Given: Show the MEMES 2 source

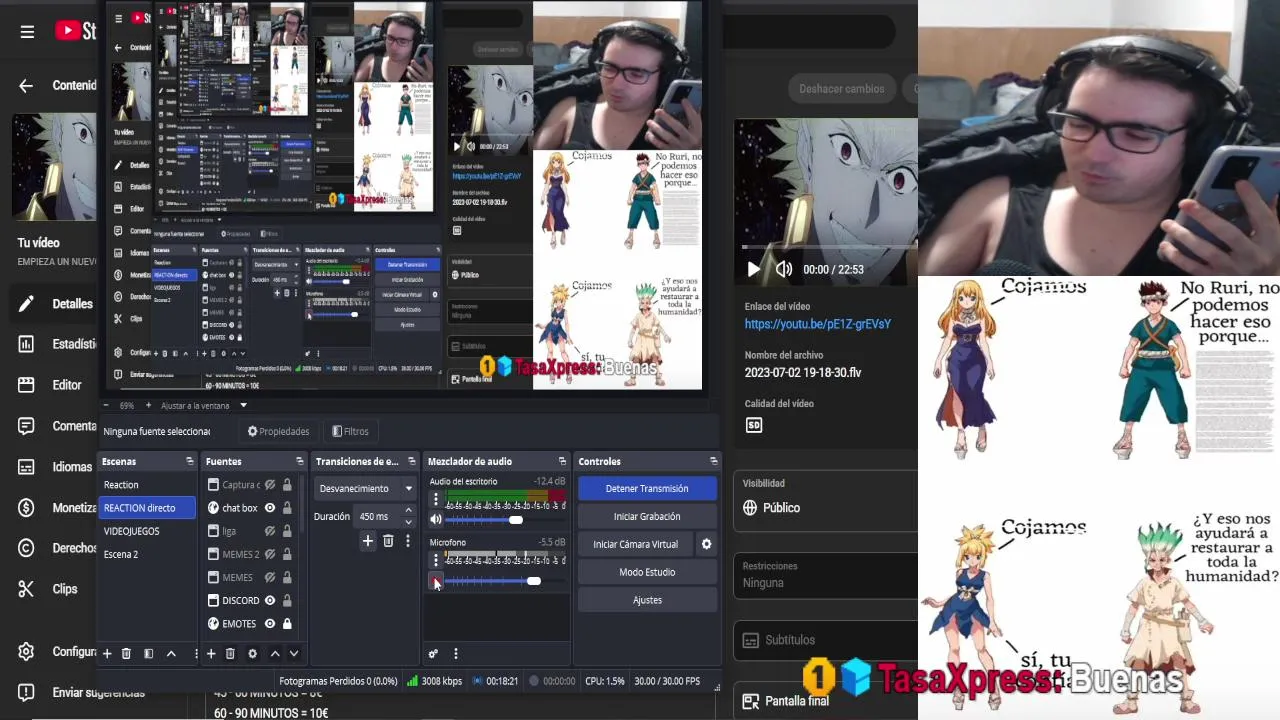Looking at the screenshot, I should pos(270,554).
